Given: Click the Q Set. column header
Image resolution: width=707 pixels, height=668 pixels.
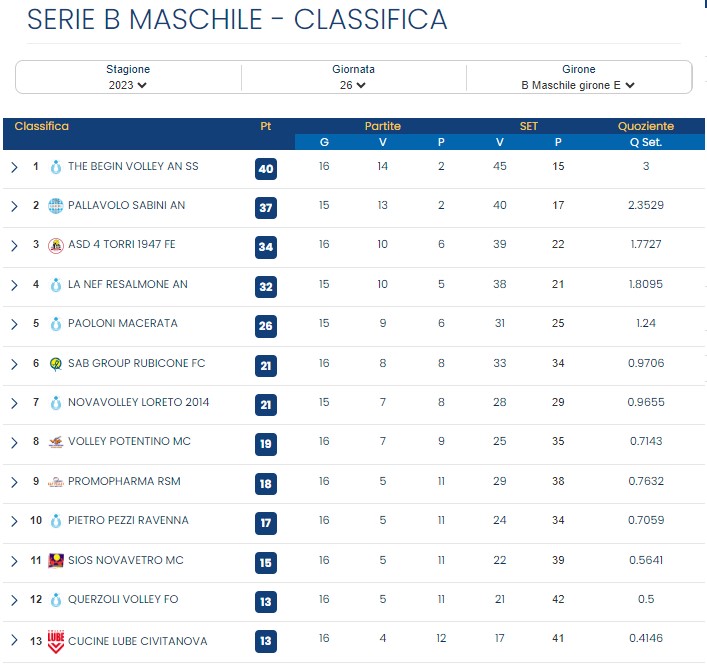Looking at the screenshot, I should [x=646, y=142].
